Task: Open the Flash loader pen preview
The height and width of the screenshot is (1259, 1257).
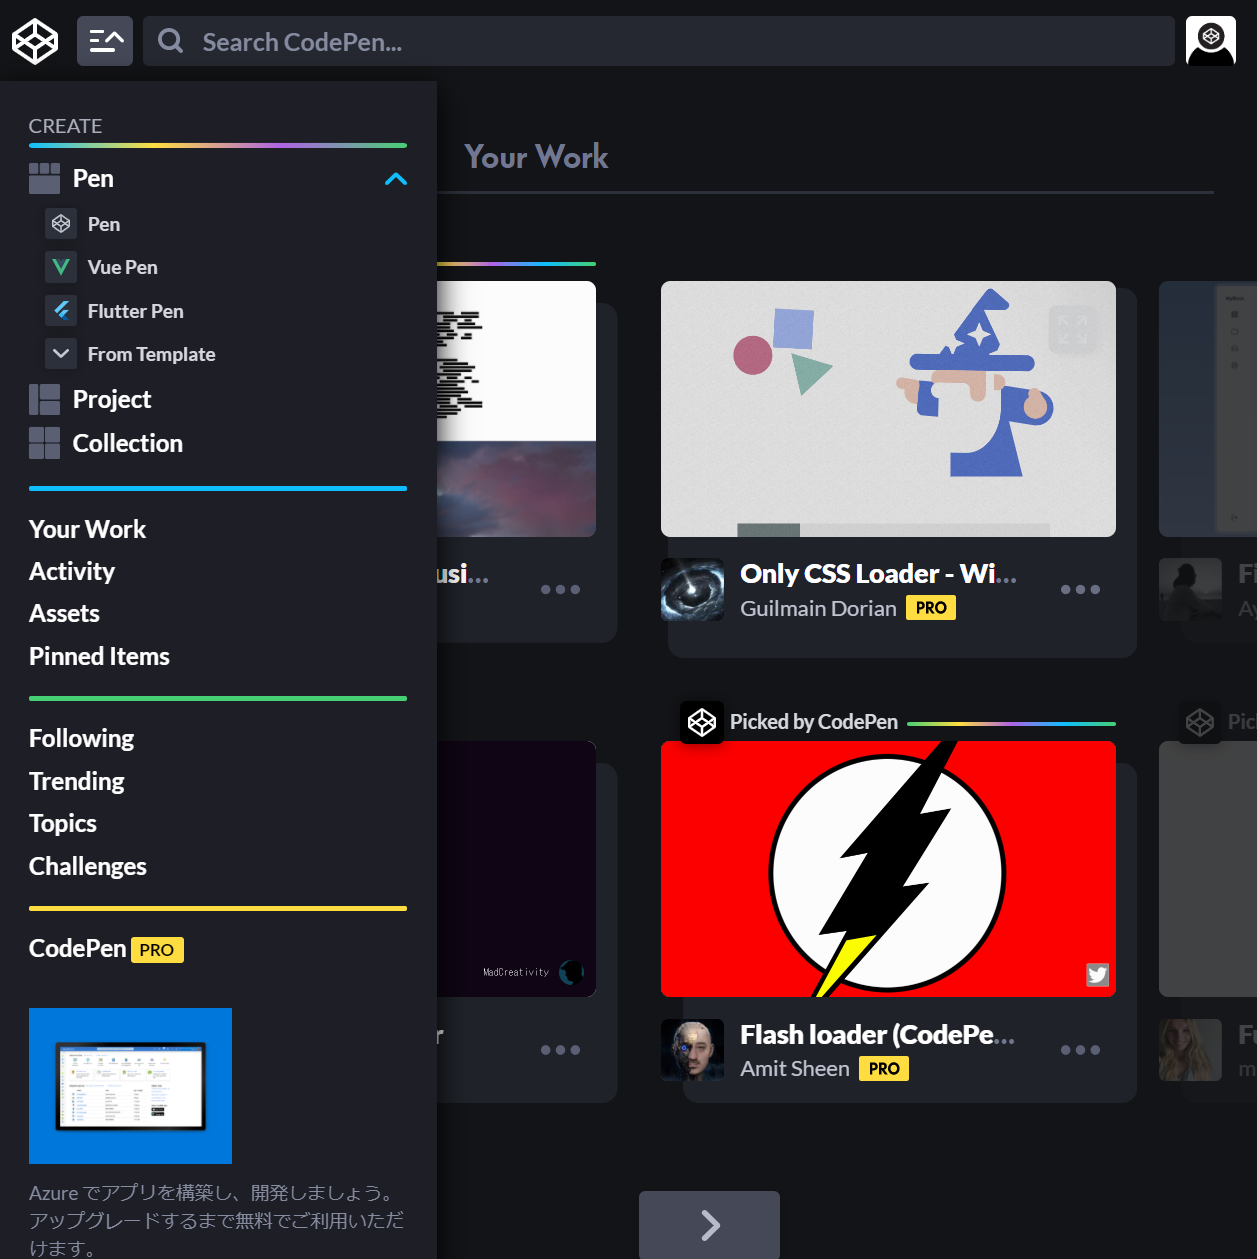Action: 888,869
